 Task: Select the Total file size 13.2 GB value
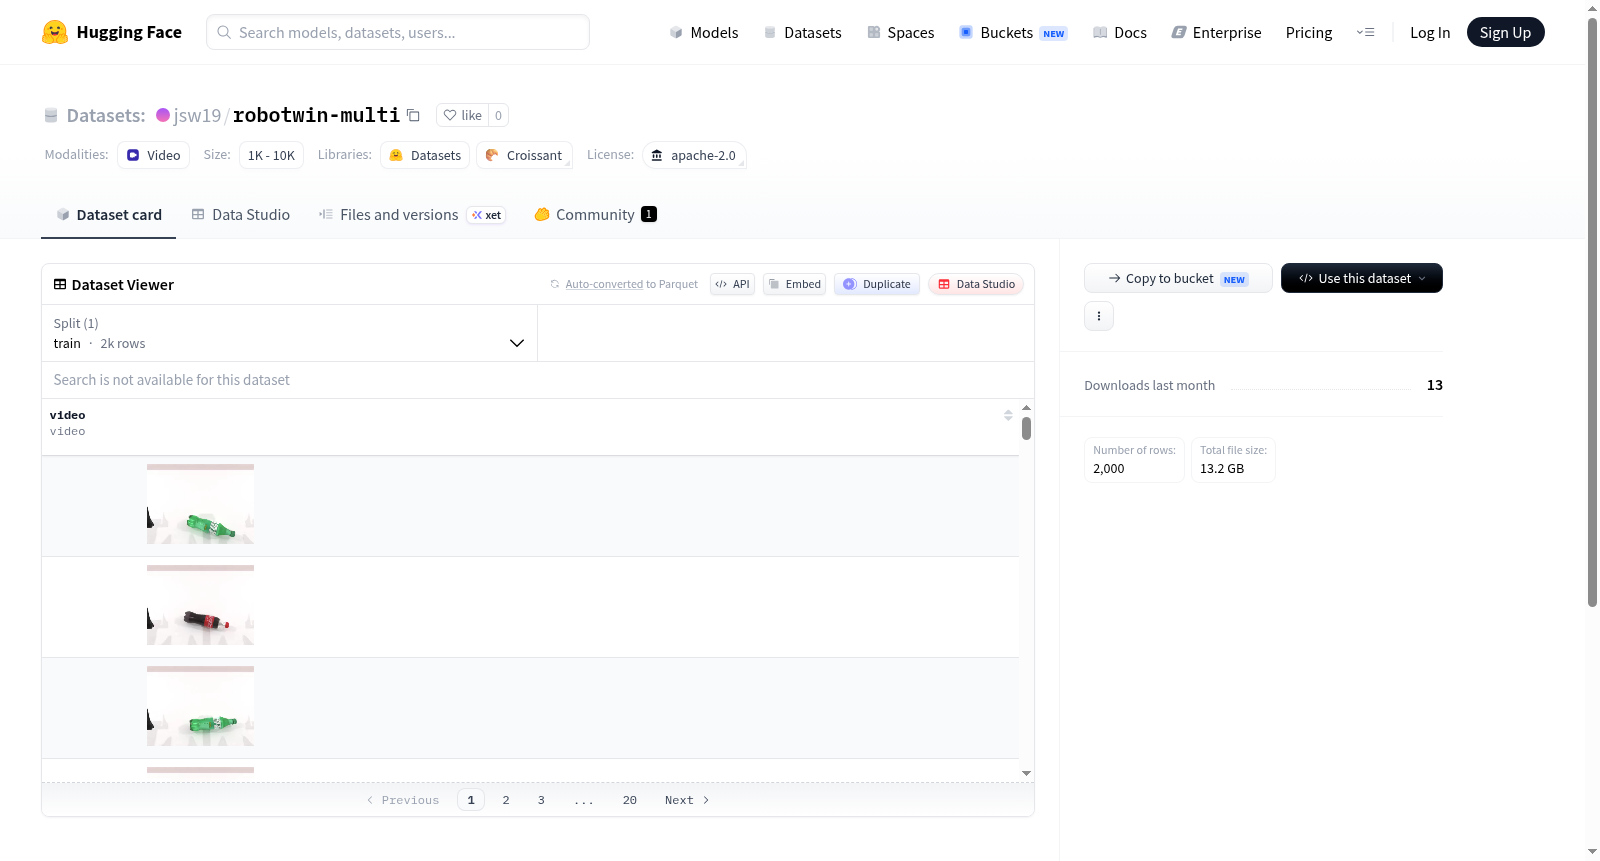point(1222,468)
